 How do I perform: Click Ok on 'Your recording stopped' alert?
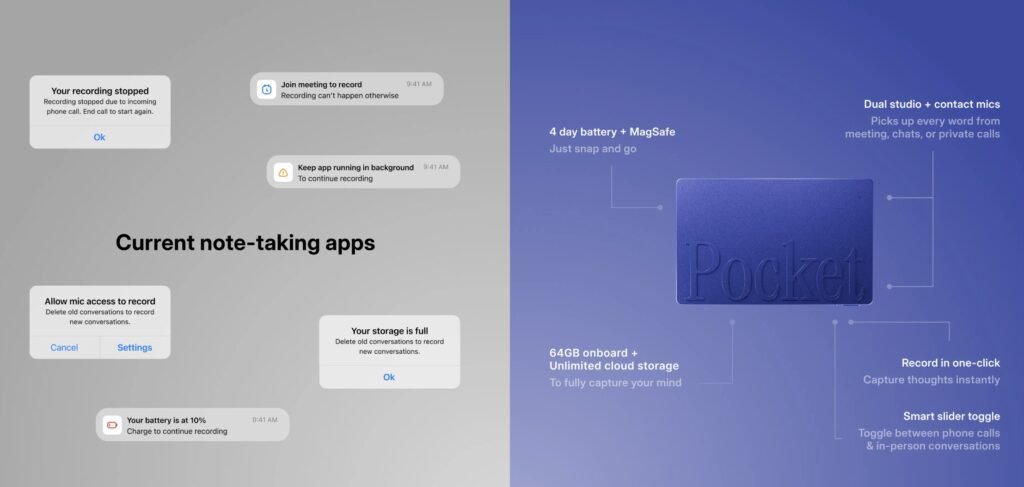[99, 137]
